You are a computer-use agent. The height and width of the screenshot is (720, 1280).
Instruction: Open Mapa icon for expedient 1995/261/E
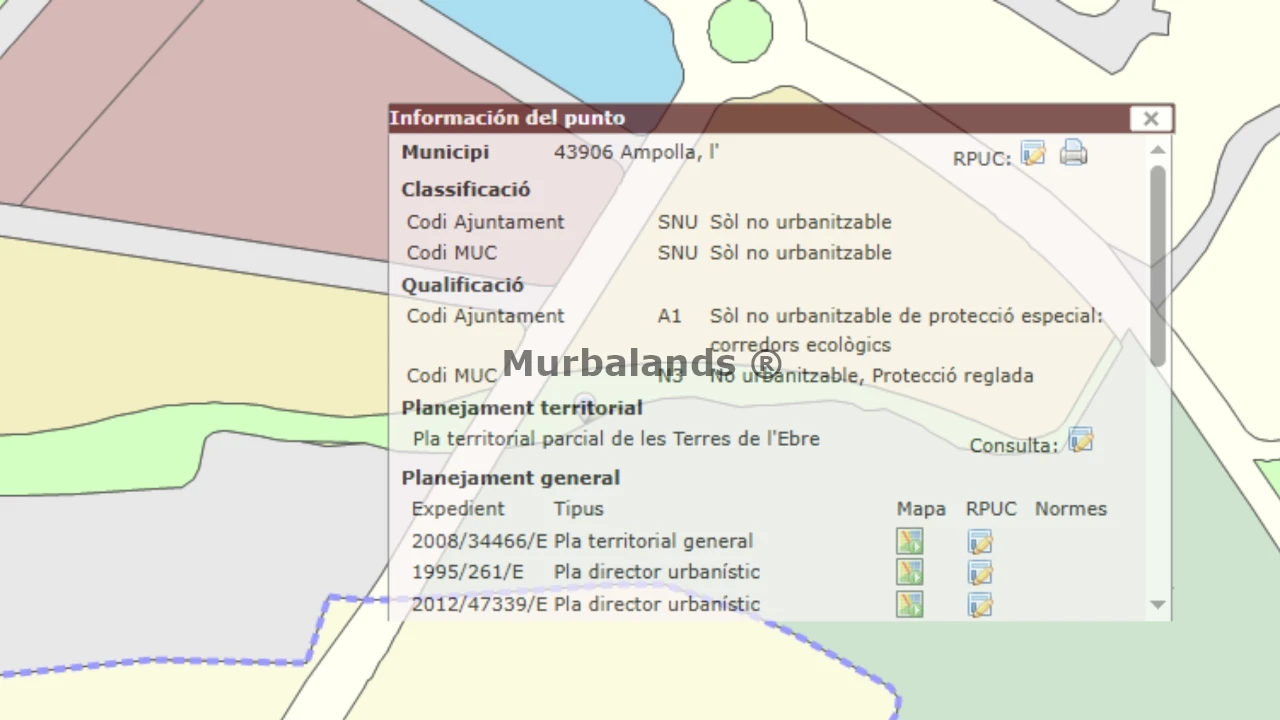click(909, 573)
